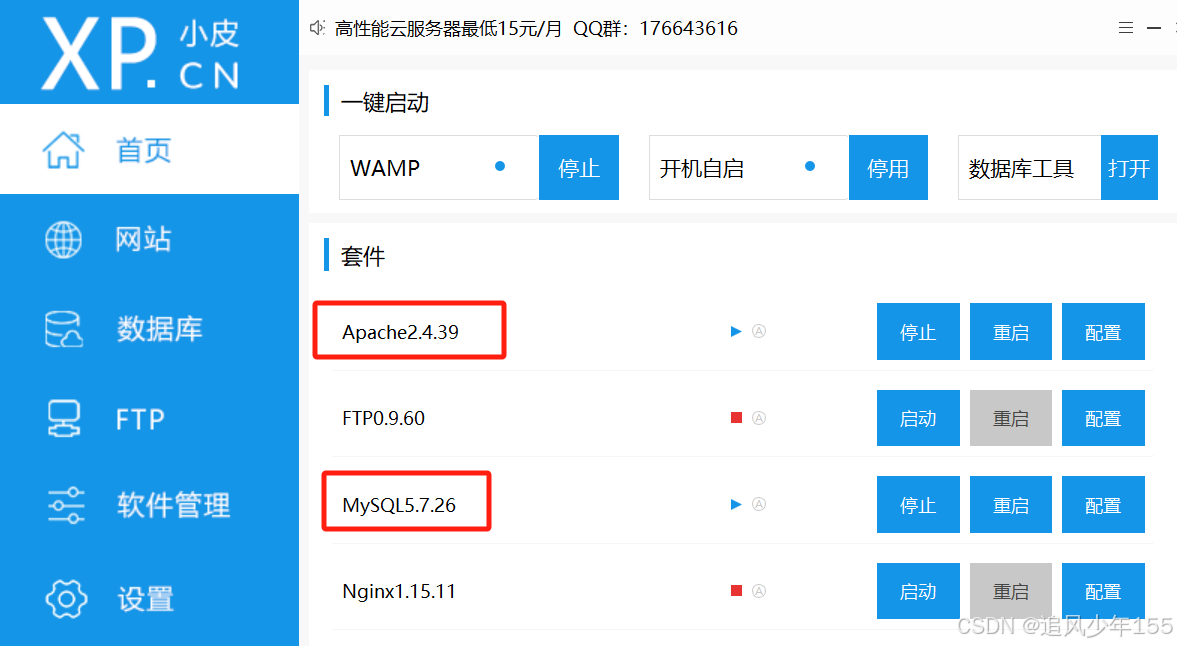Open the 数据库 database icon
1177x646 pixels.
pyautogui.click(x=64, y=329)
